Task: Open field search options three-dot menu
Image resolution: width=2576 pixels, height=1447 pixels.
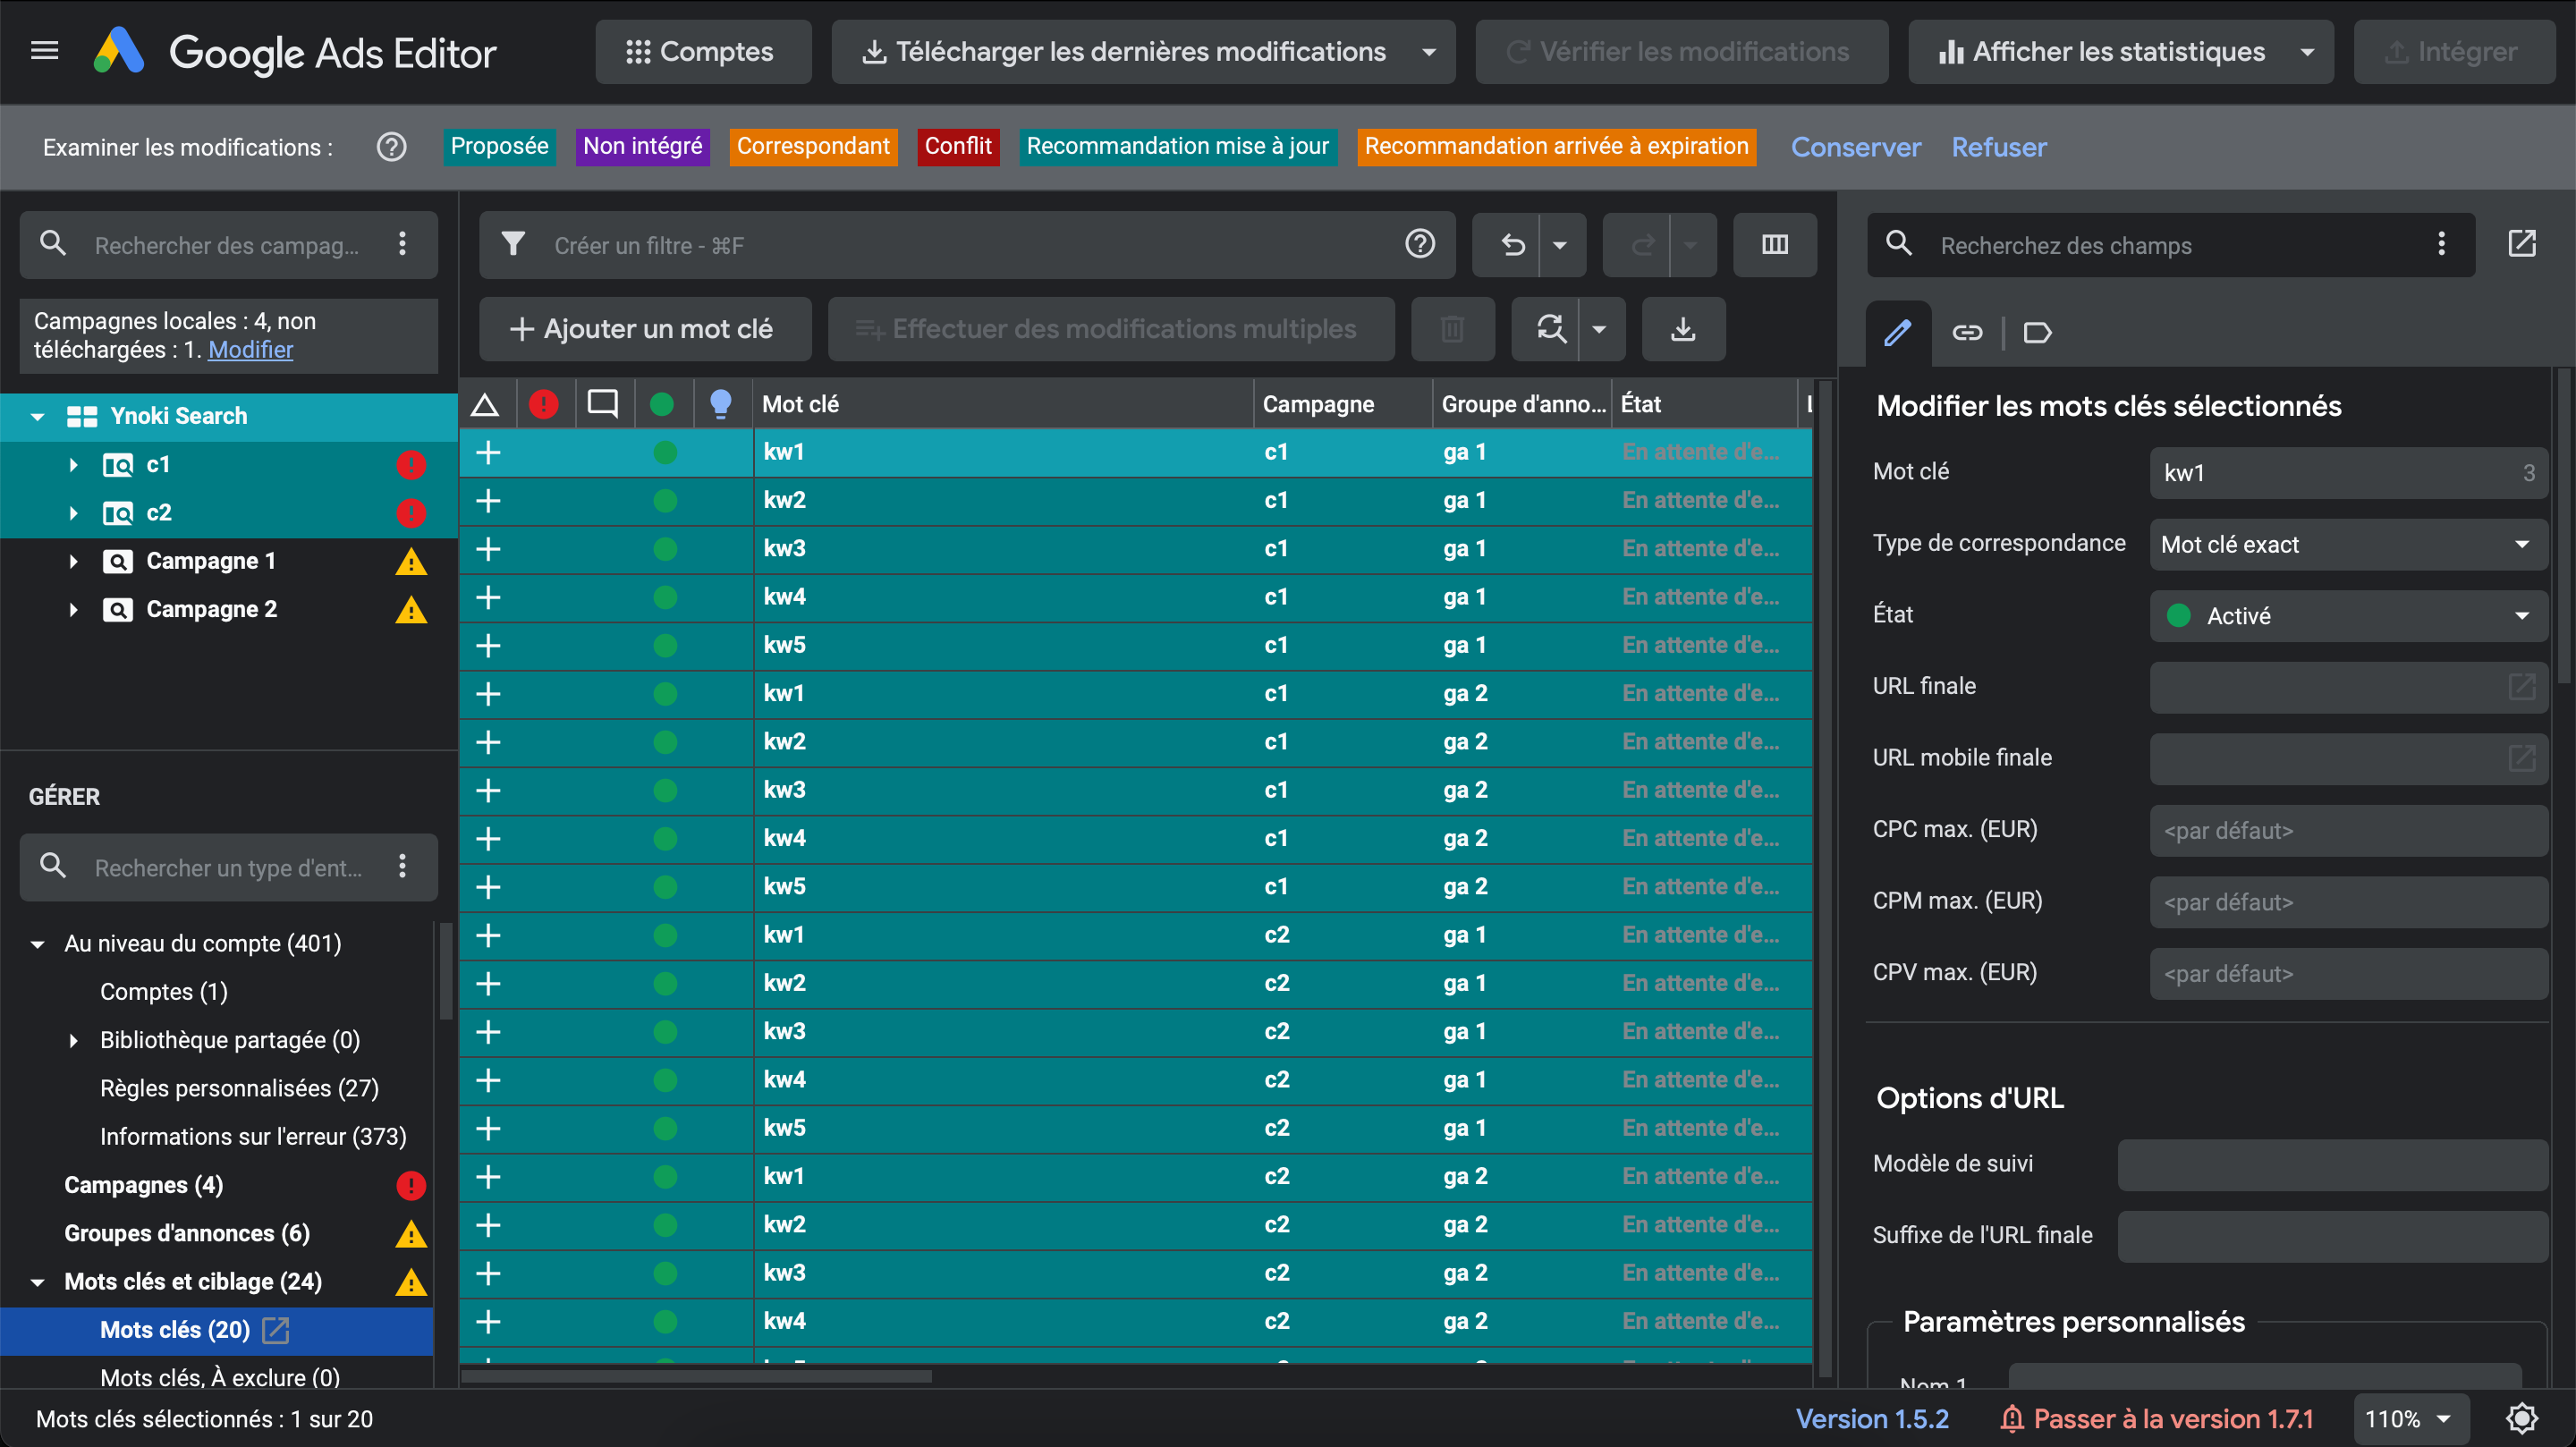Action: pos(2441,244)
